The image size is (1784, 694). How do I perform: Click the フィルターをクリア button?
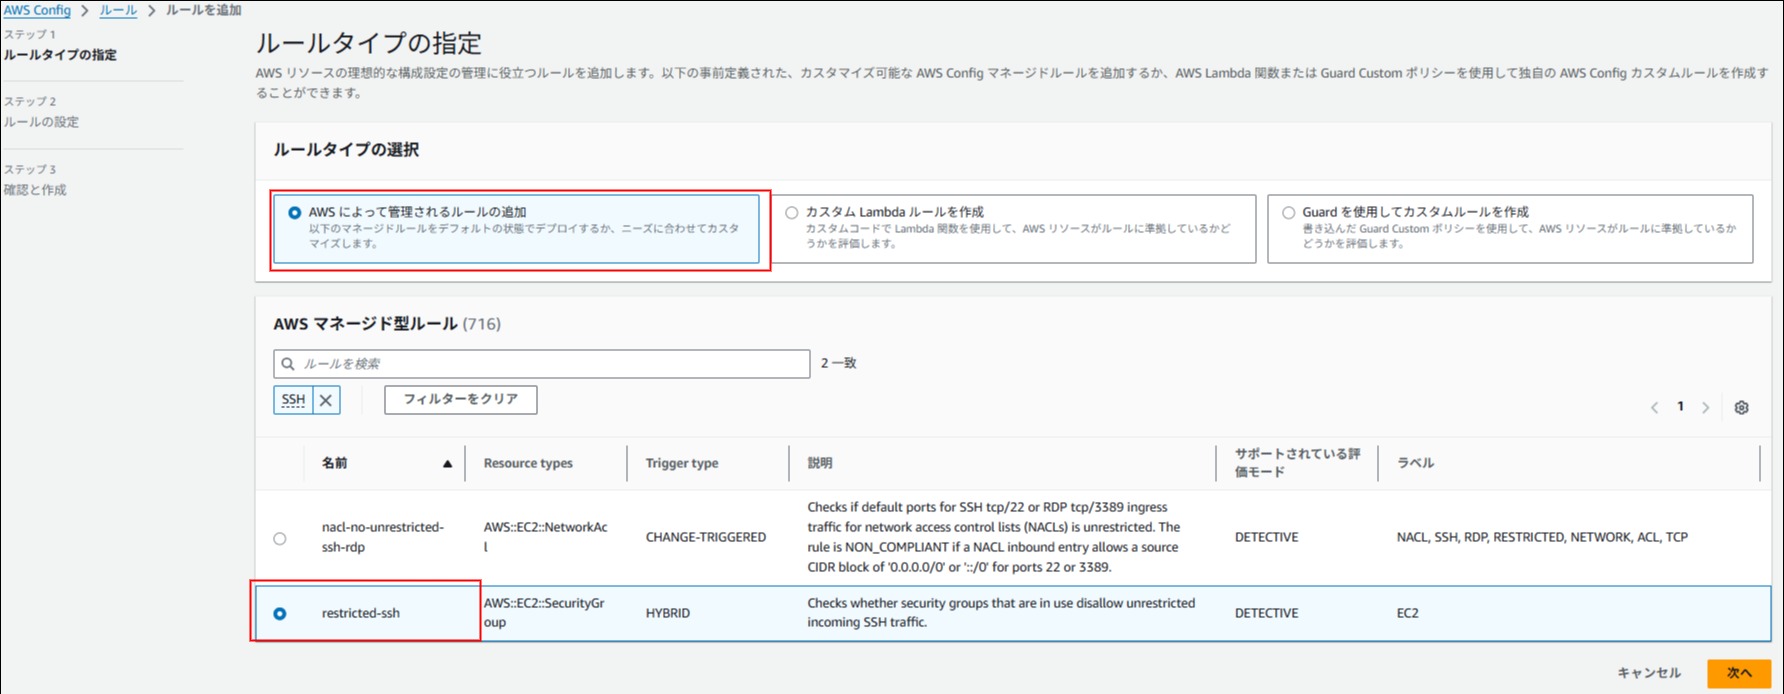coord(460,400)
